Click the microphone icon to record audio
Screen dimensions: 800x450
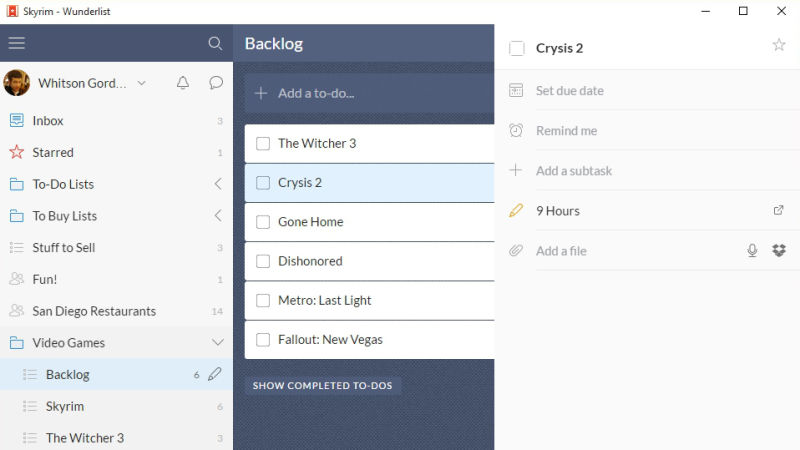point(752,251)
